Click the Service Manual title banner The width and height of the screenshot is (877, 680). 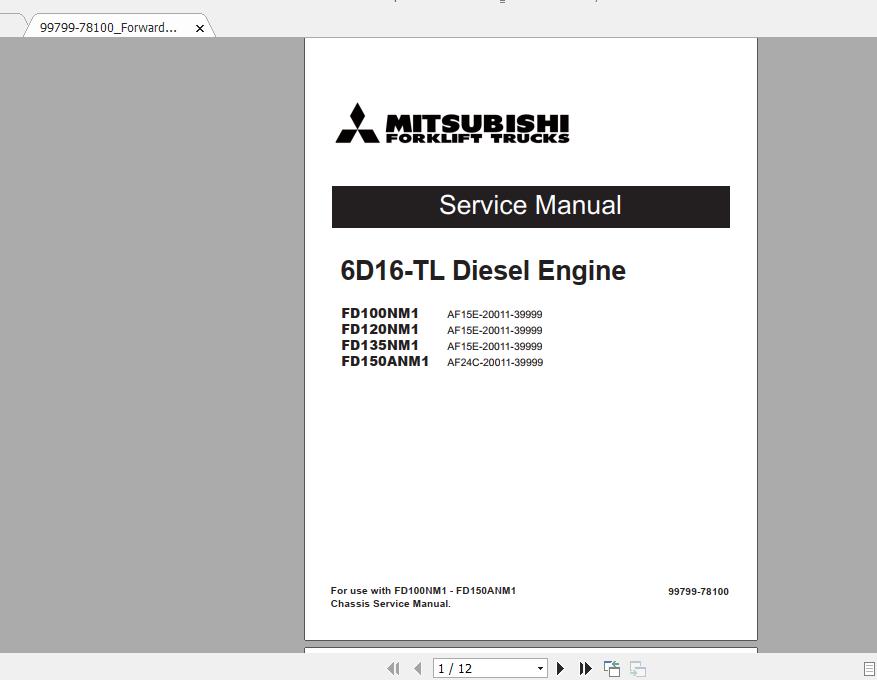530,206
